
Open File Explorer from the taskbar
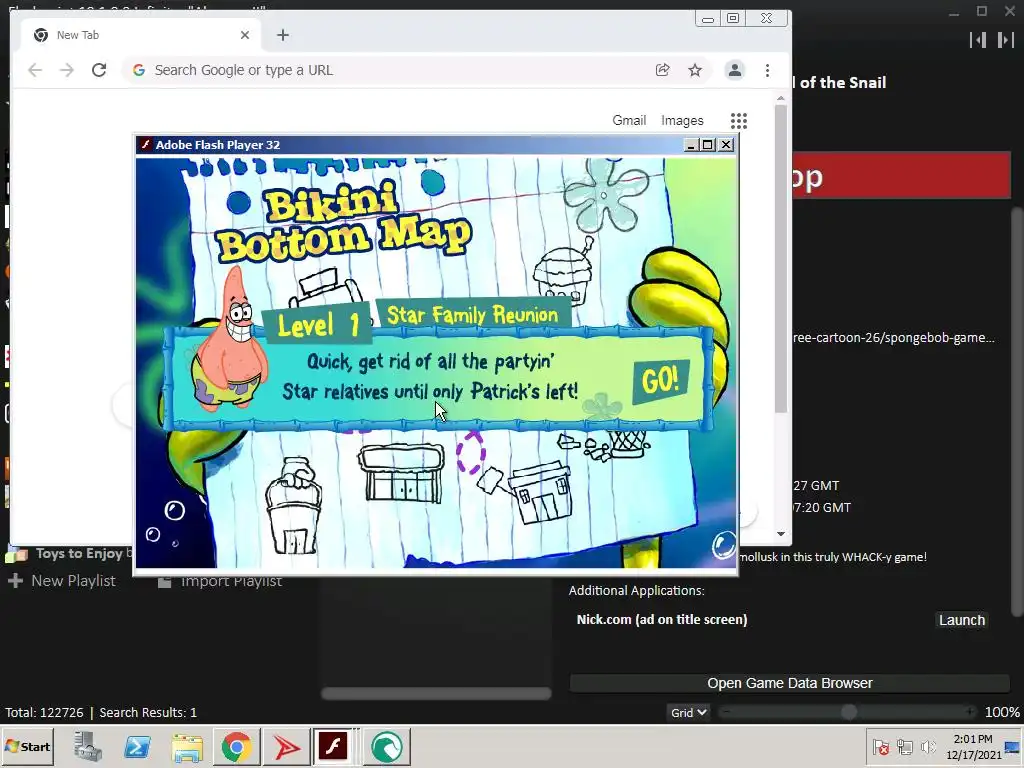(187, 746)
